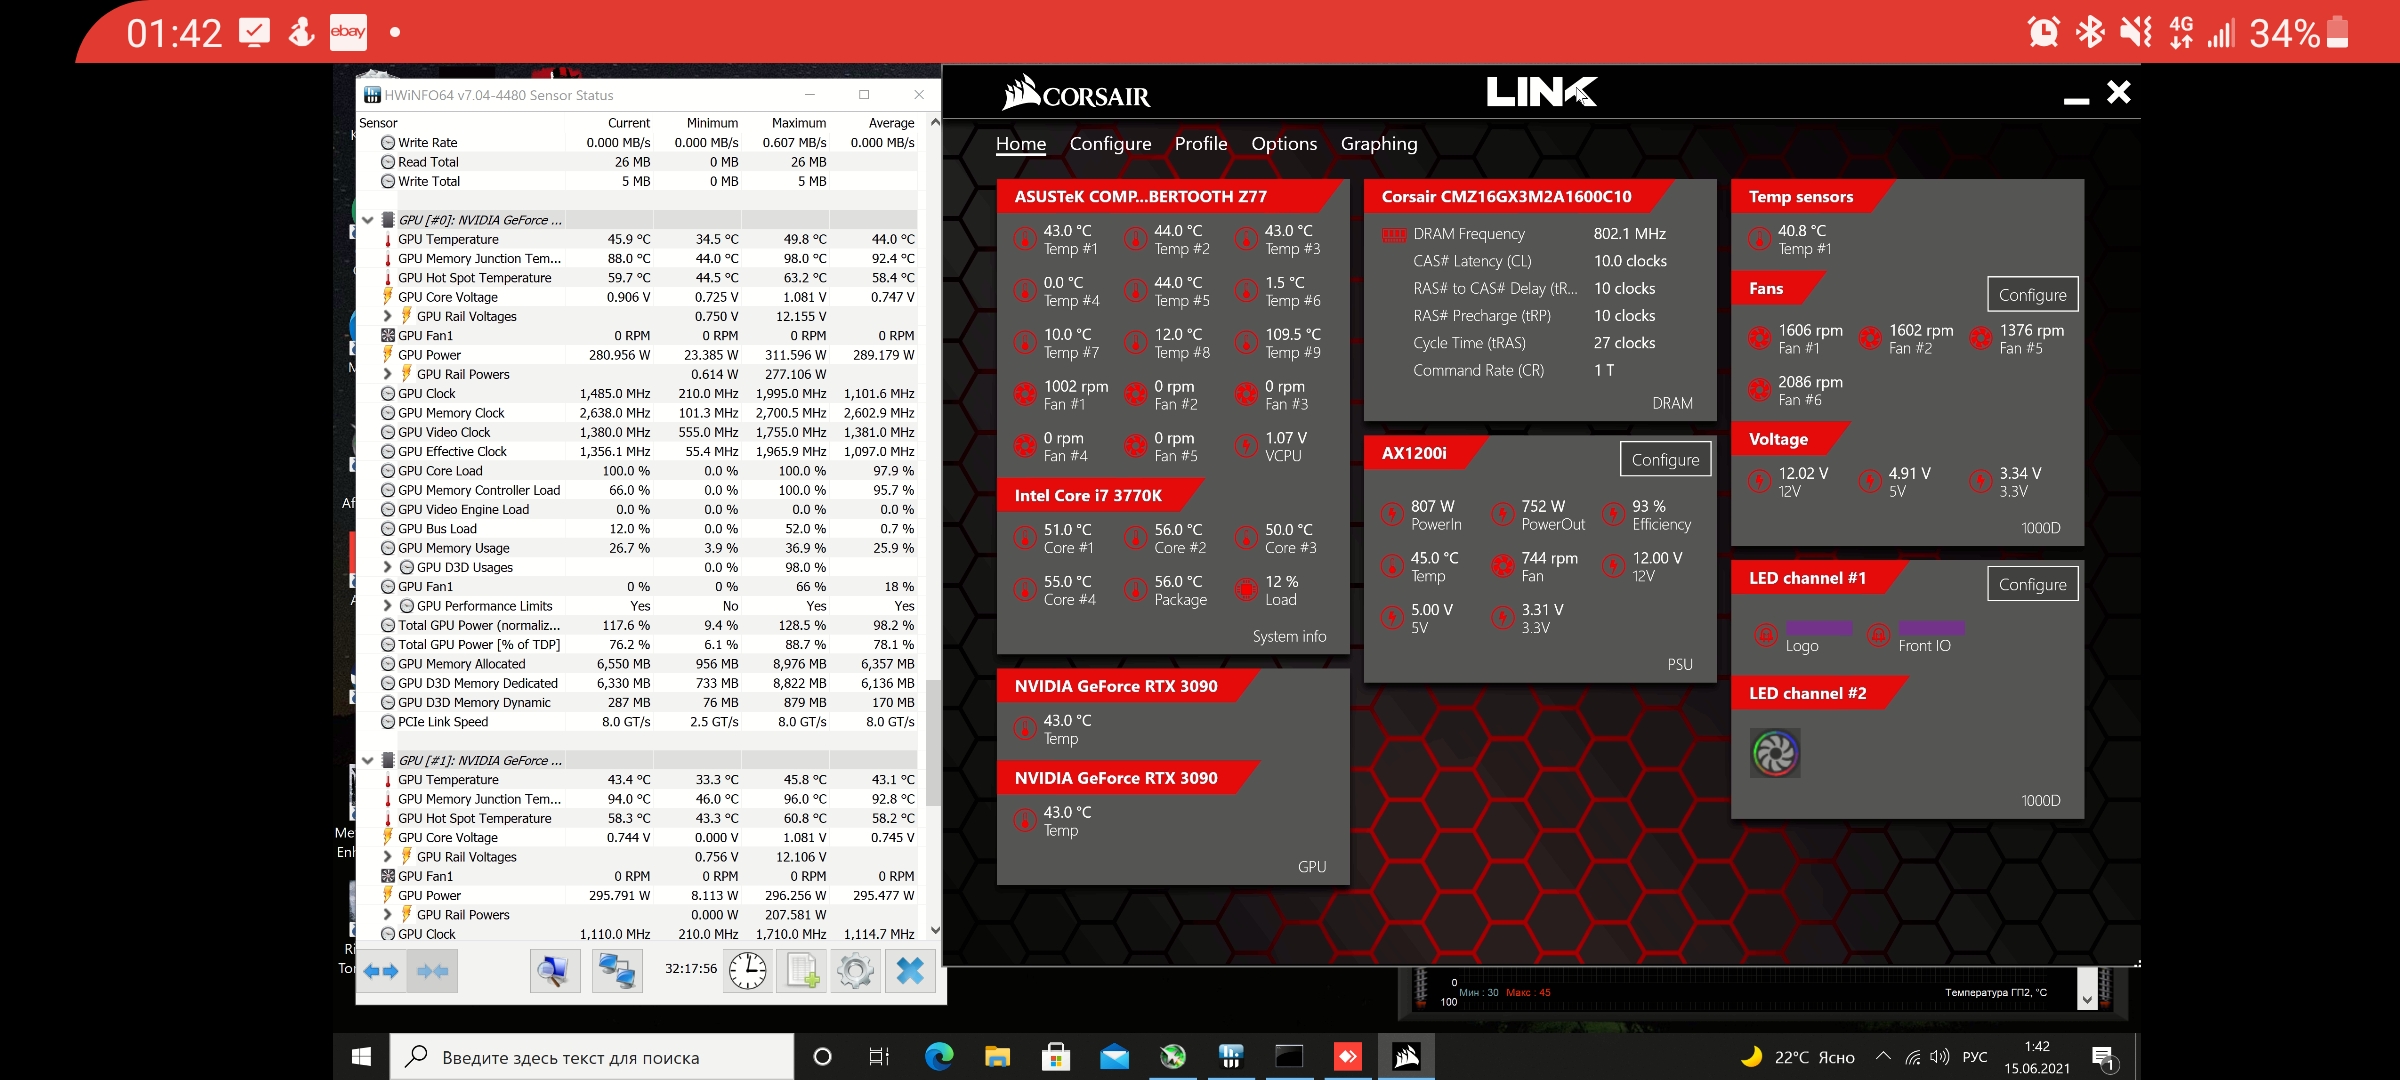Viewport: 2400px width, 1080px height.
Task: Expand the GPU D3D Usages row
Action: (388, 567)
